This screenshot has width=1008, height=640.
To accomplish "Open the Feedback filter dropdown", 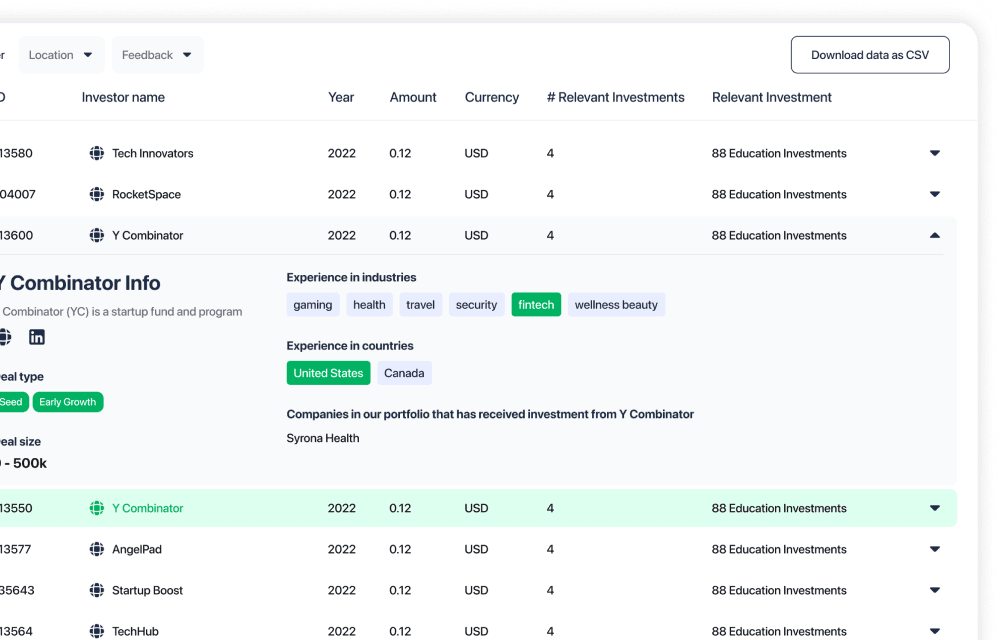I will pyautogui.click(x=157, y=55).
